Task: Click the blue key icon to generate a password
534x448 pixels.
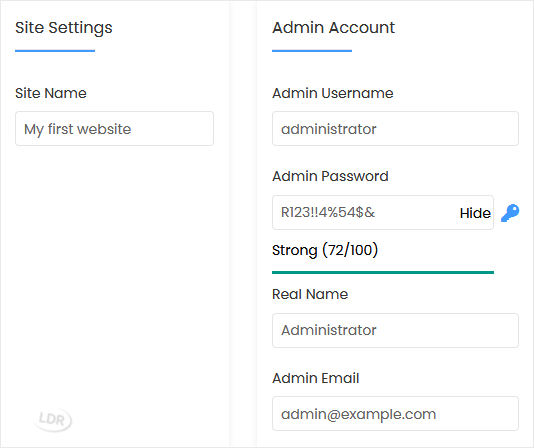Action: tap(510, 213)
